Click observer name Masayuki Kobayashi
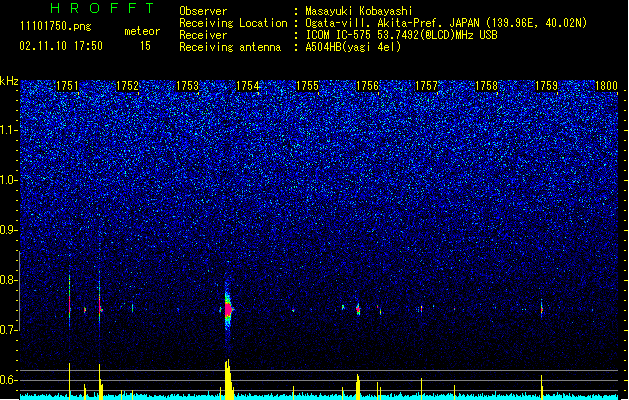 [x=359, y=11]
